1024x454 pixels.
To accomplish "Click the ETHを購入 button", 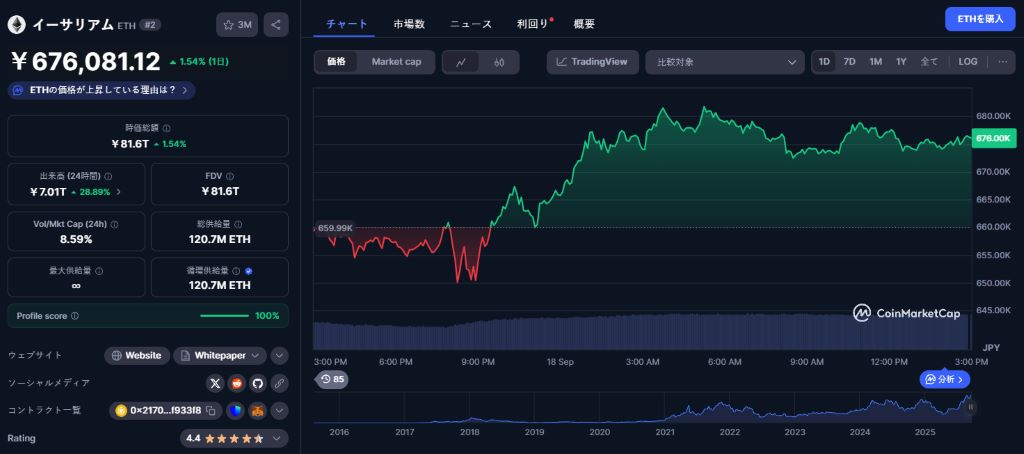I will (x=980, y=20).
